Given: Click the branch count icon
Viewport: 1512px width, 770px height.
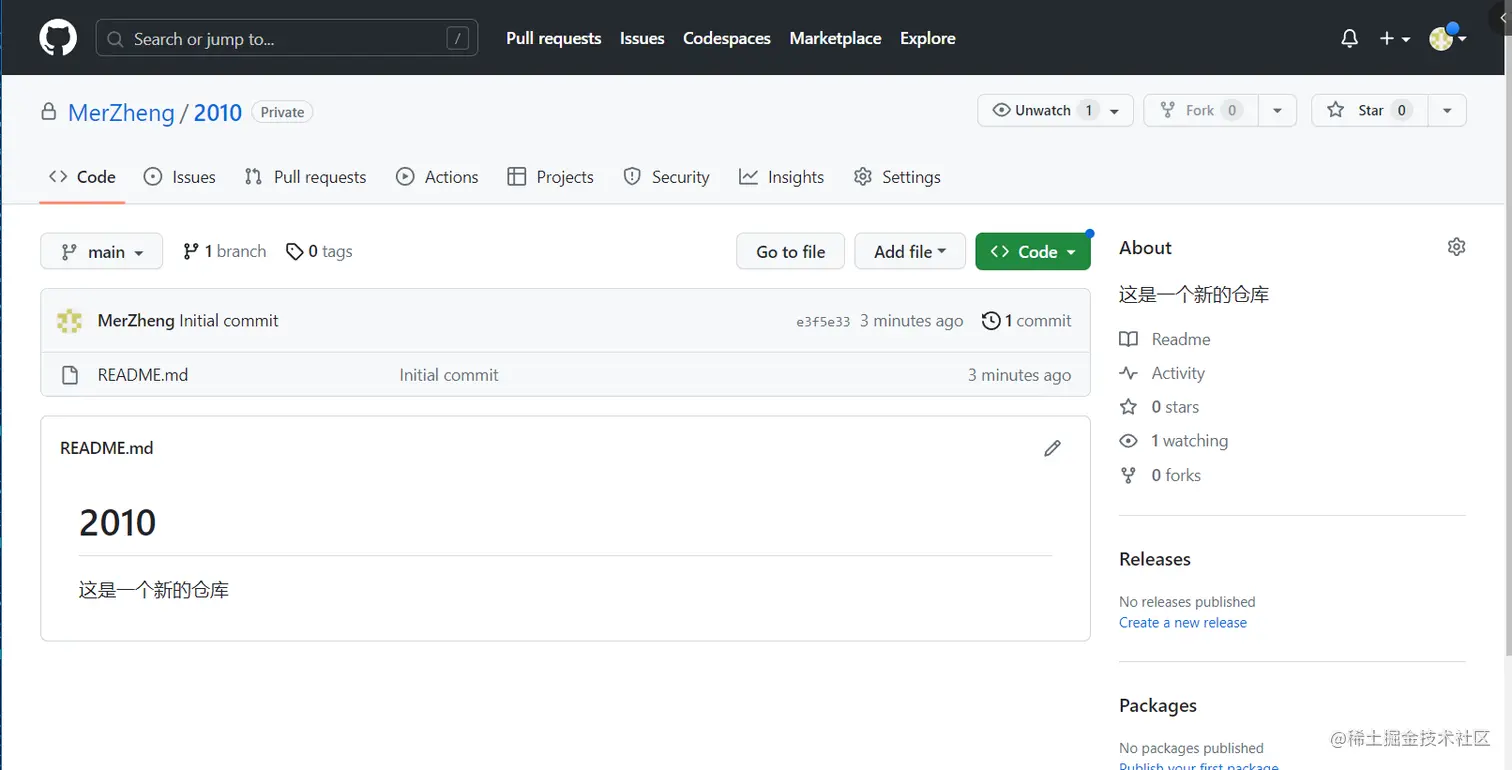Looking at the screenshot, I should pyautogui.click(x=190, y=252).
